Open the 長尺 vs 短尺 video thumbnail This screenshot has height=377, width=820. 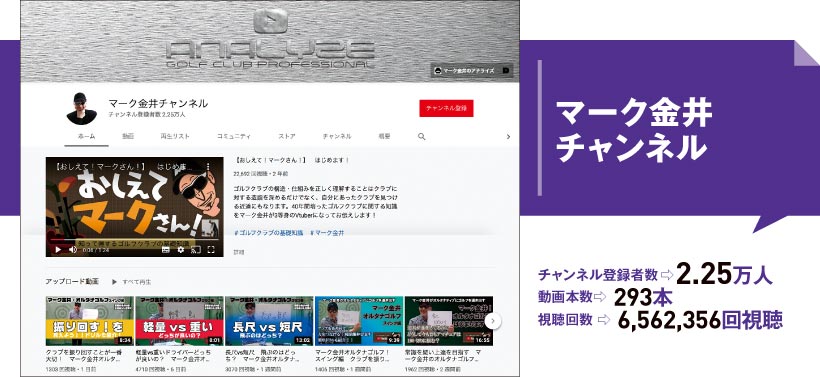click(269, 321)
